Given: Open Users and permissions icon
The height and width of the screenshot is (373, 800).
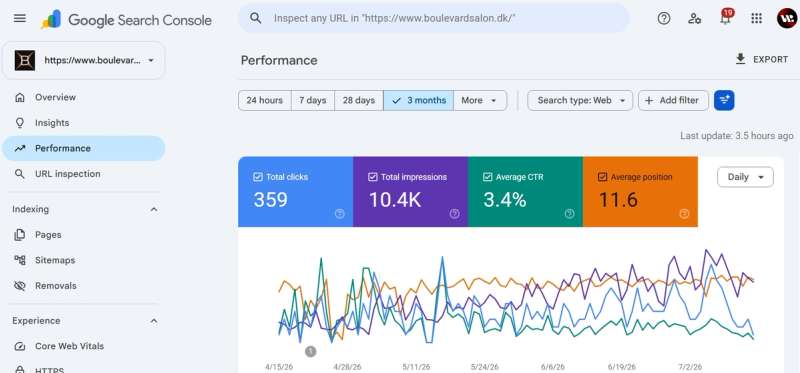Looking at the screenshot, I should click(694, 18).
